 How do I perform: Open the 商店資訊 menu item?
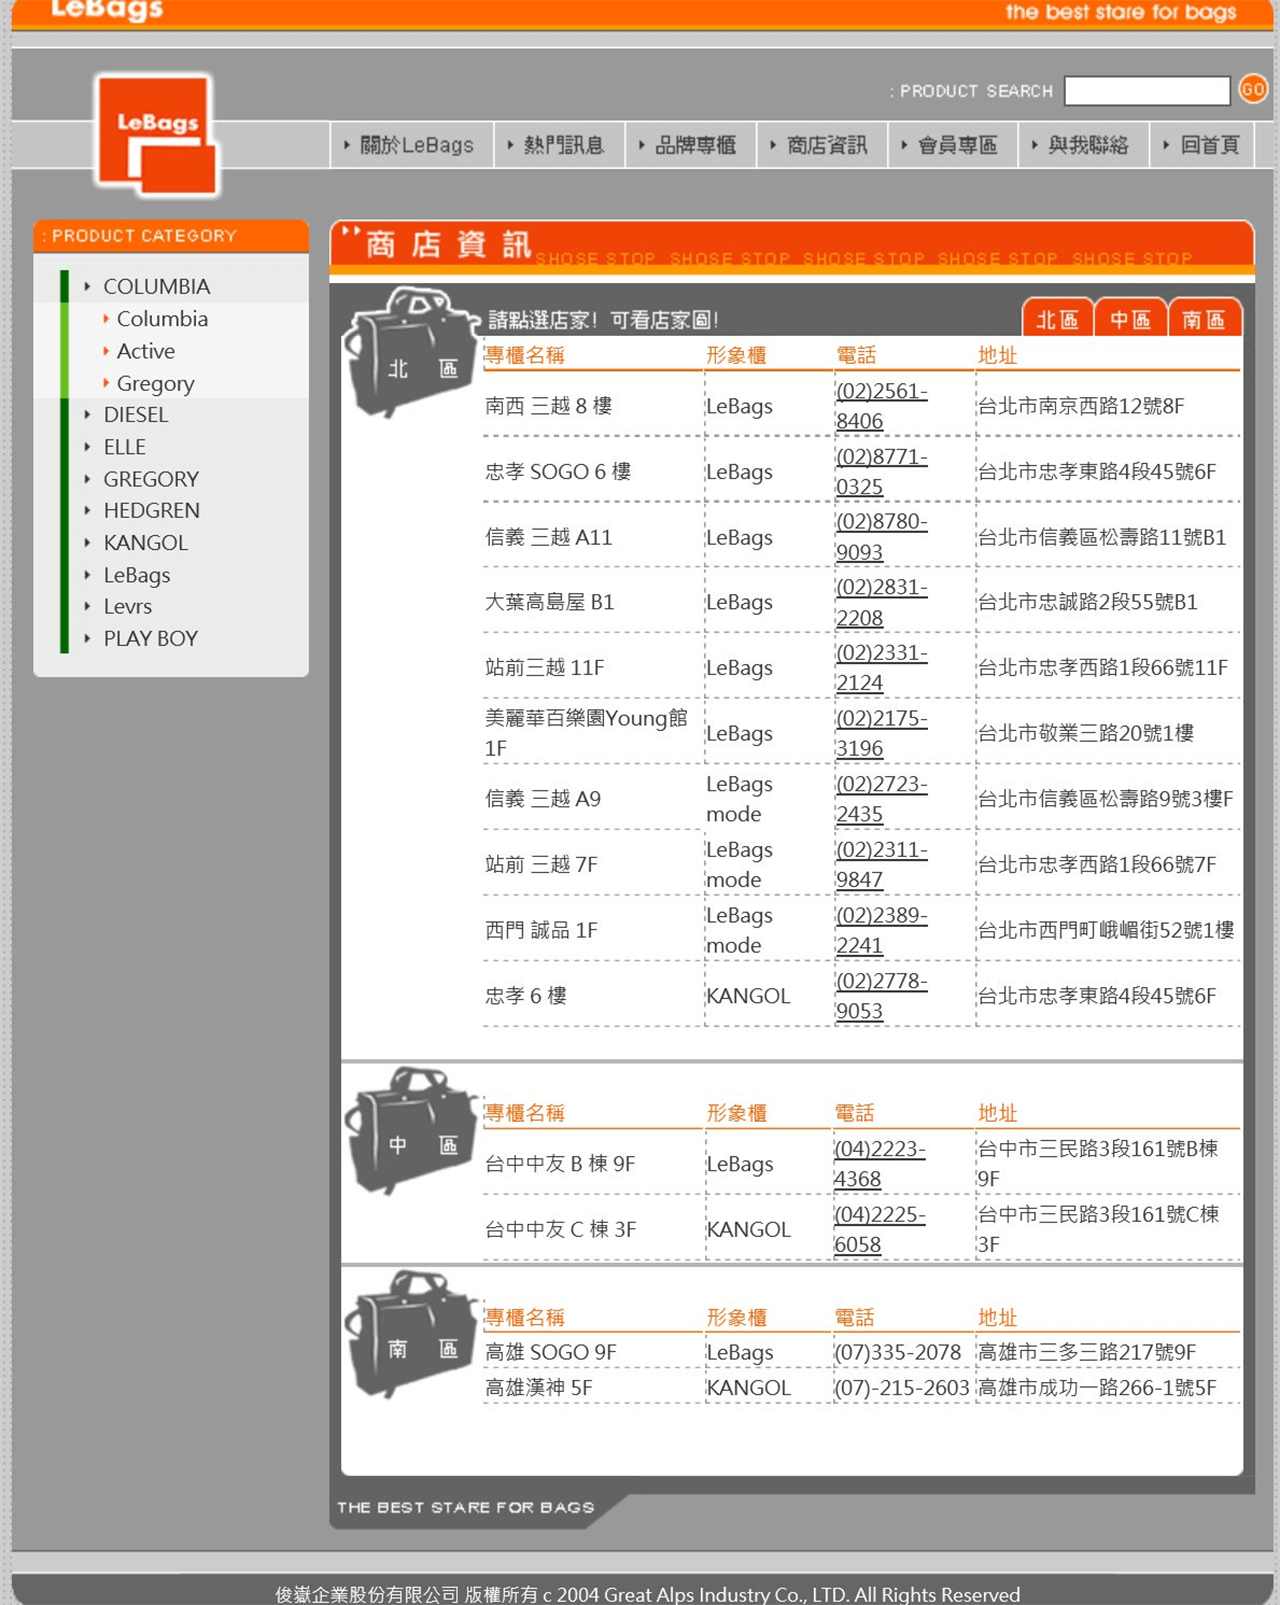[823, 145]
